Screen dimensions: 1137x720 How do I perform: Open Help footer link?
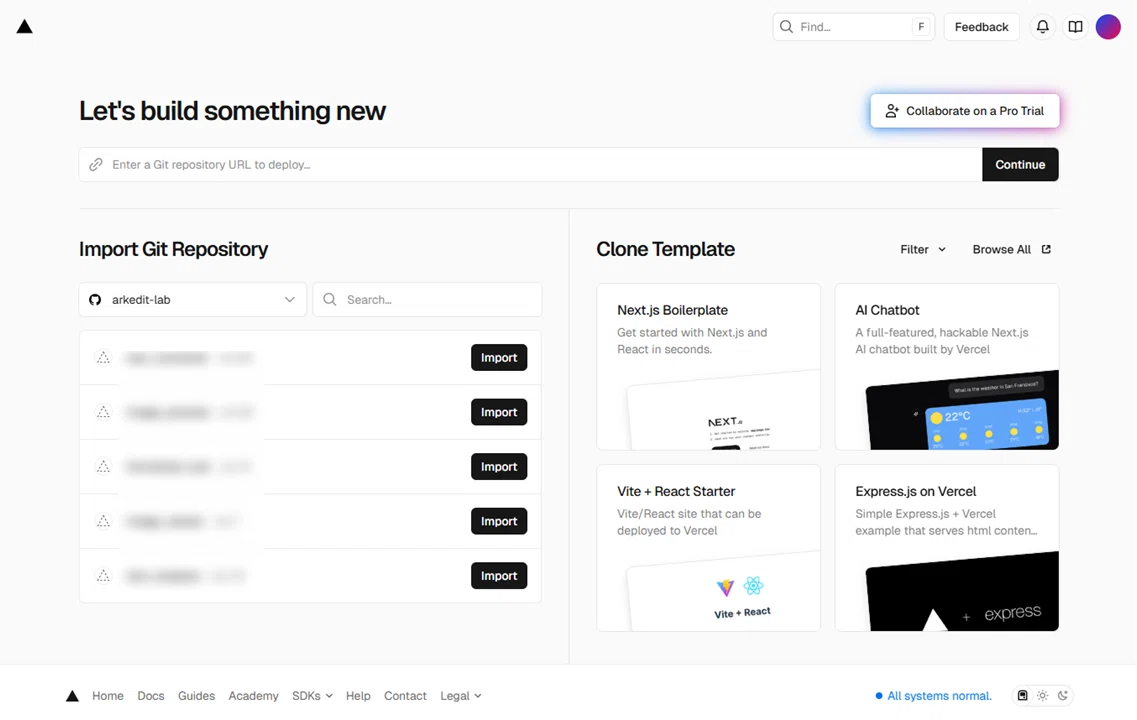(358, 696)
